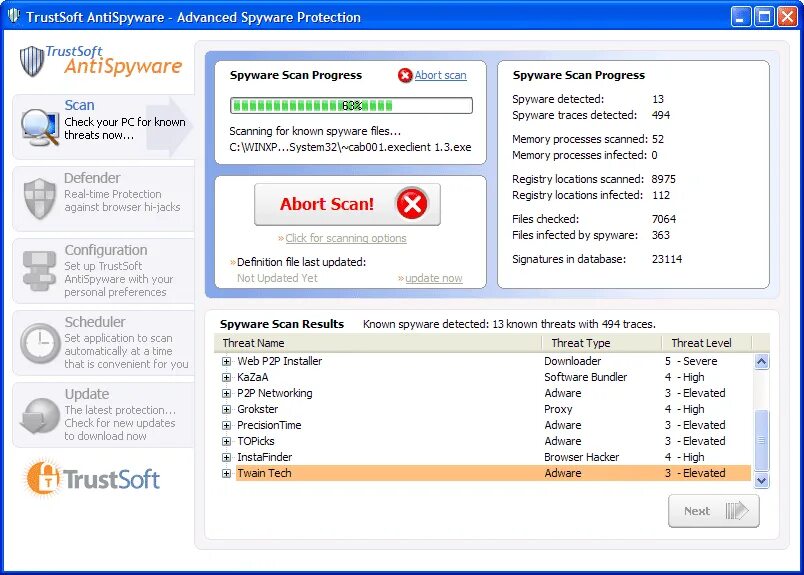The height and width of the screenshot is (575, 804).
Task: Select the KaZaA row name
Action: click(252, 377)
